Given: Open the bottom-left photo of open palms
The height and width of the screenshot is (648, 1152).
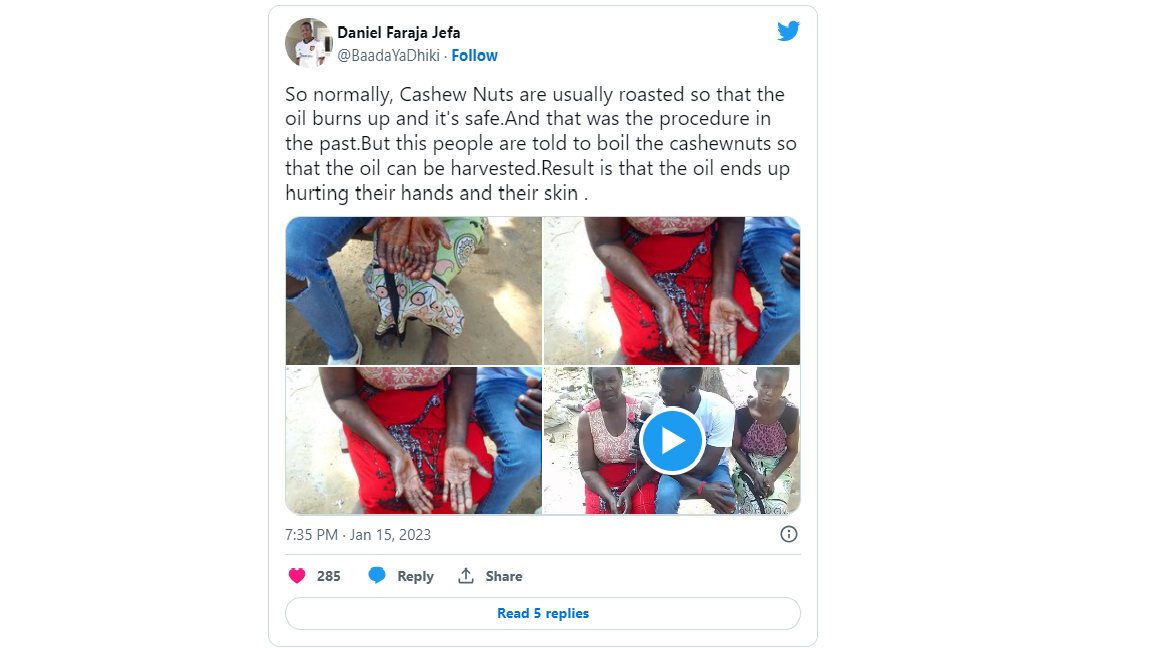Looking at the screenshot, I should click(x=413, y=440).
